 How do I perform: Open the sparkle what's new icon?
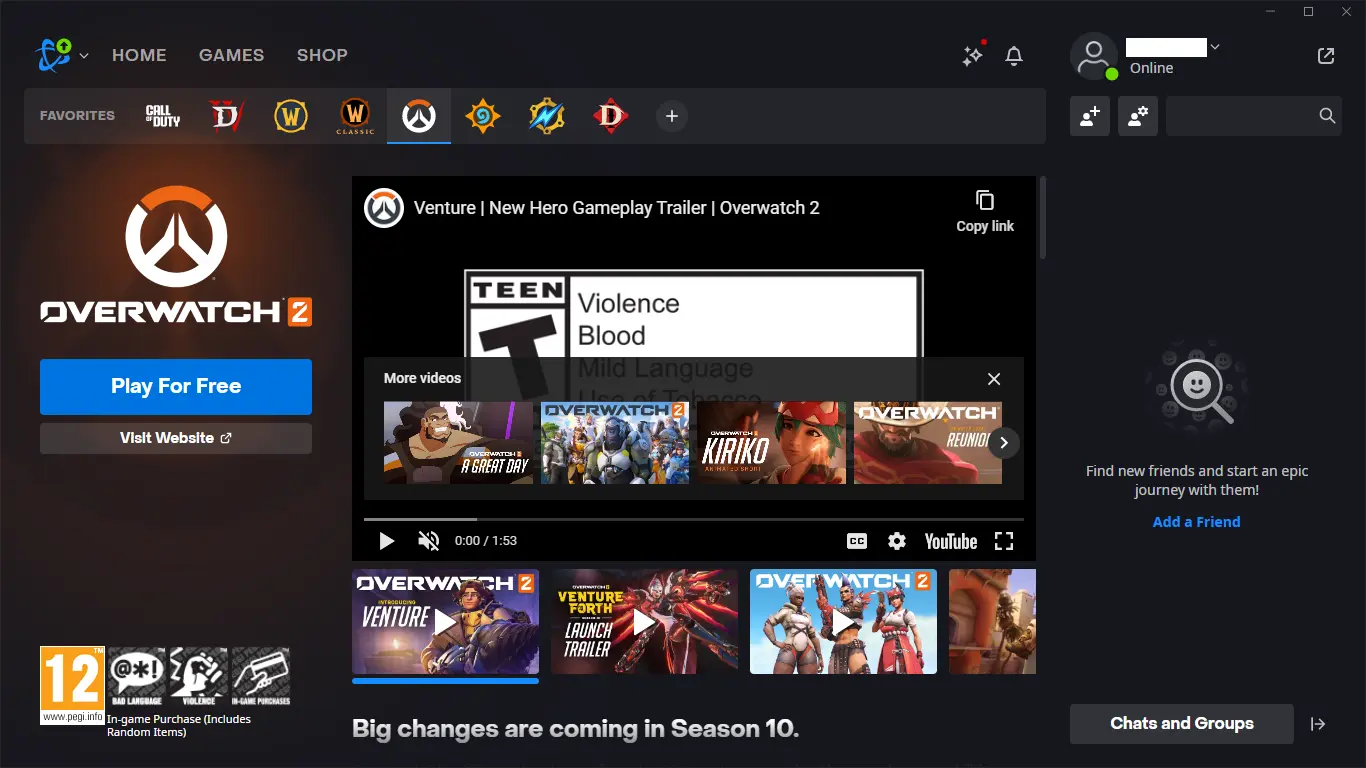[973, 55]
